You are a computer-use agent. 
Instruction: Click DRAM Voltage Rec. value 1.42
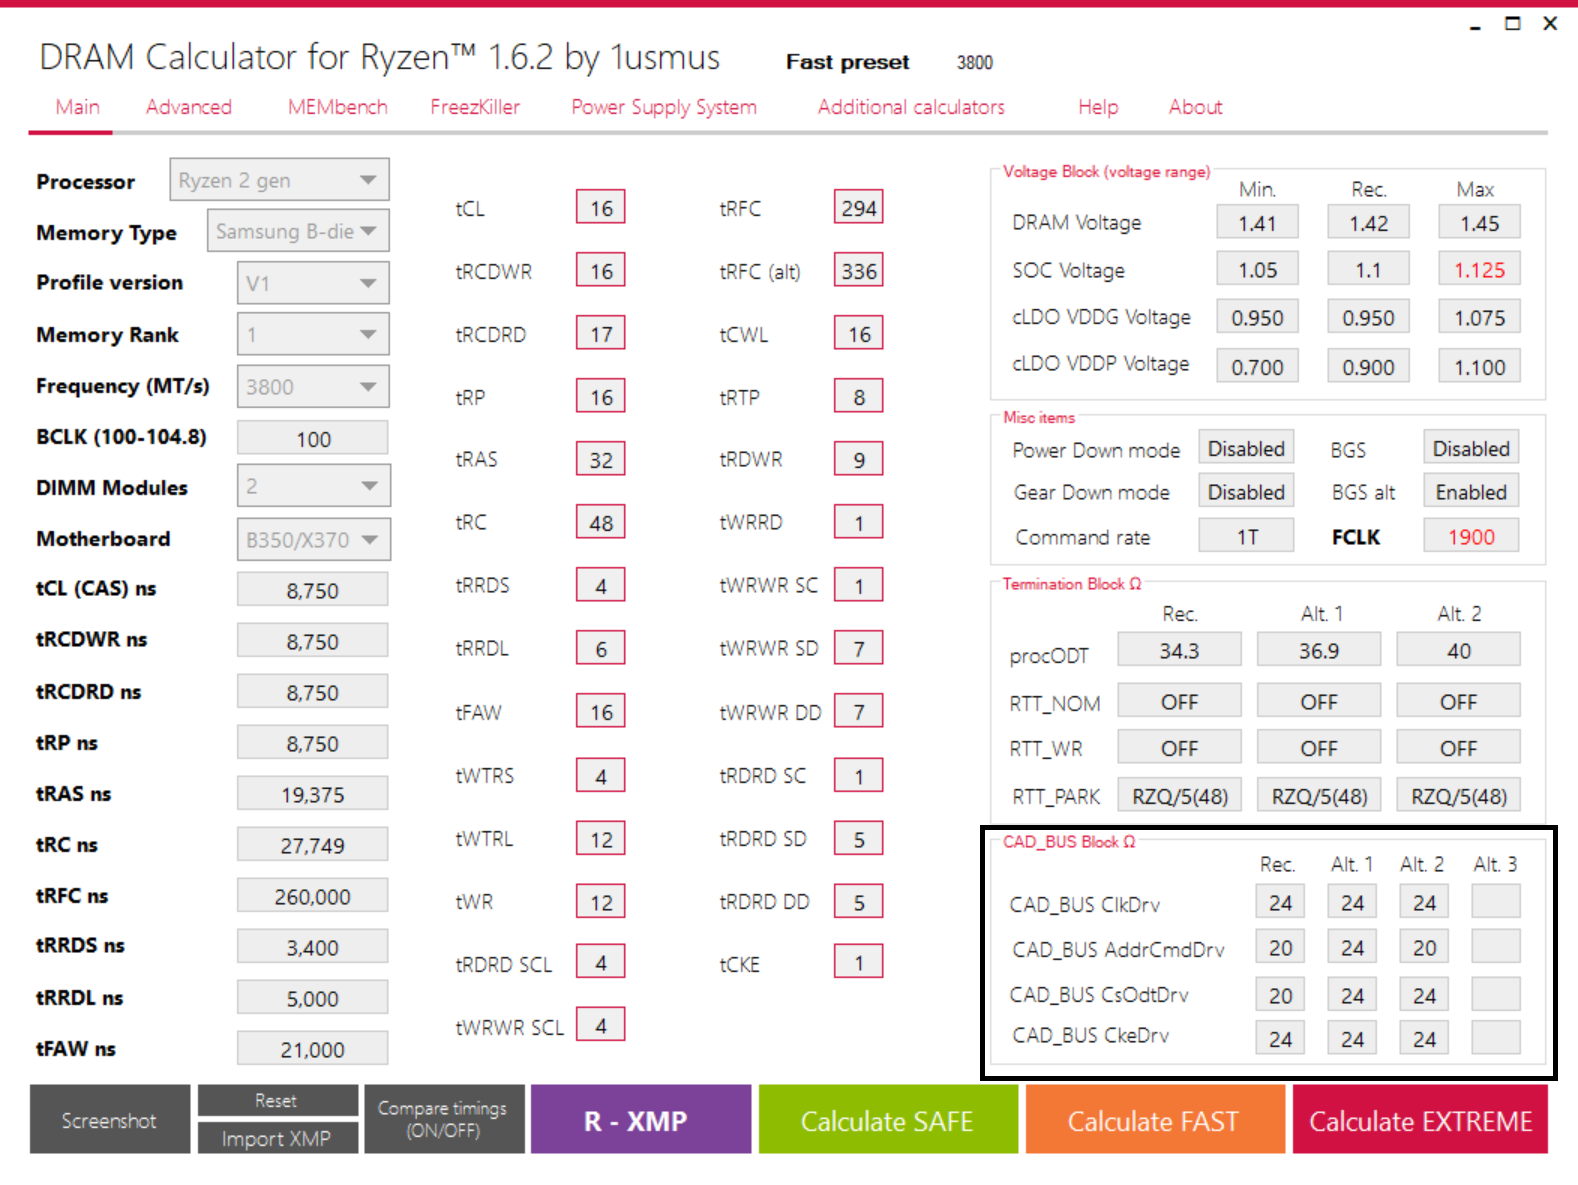pyautogui.click(x=1368, y=223)
